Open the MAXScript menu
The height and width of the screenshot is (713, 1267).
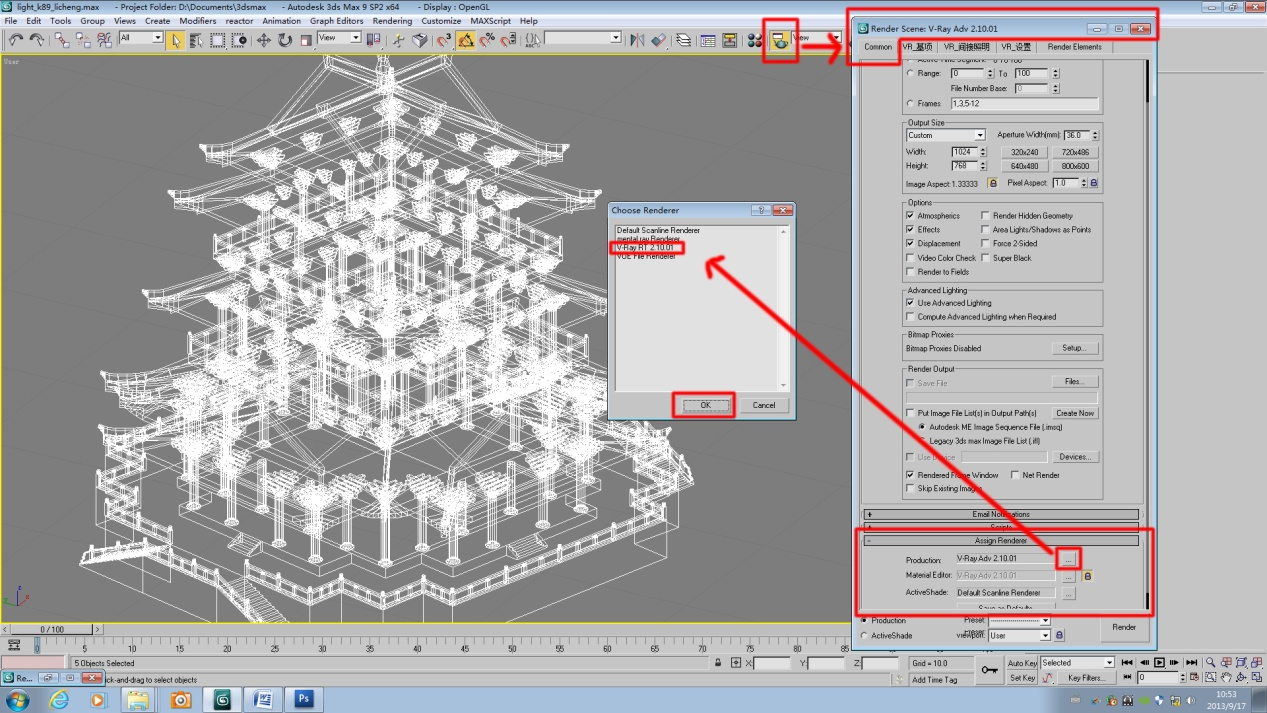pyautogui.click(x=490, y=20)
